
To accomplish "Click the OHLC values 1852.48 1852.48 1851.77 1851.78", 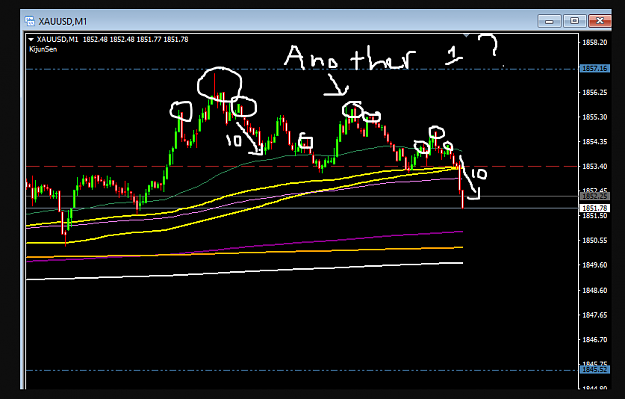I will (136, 39).
